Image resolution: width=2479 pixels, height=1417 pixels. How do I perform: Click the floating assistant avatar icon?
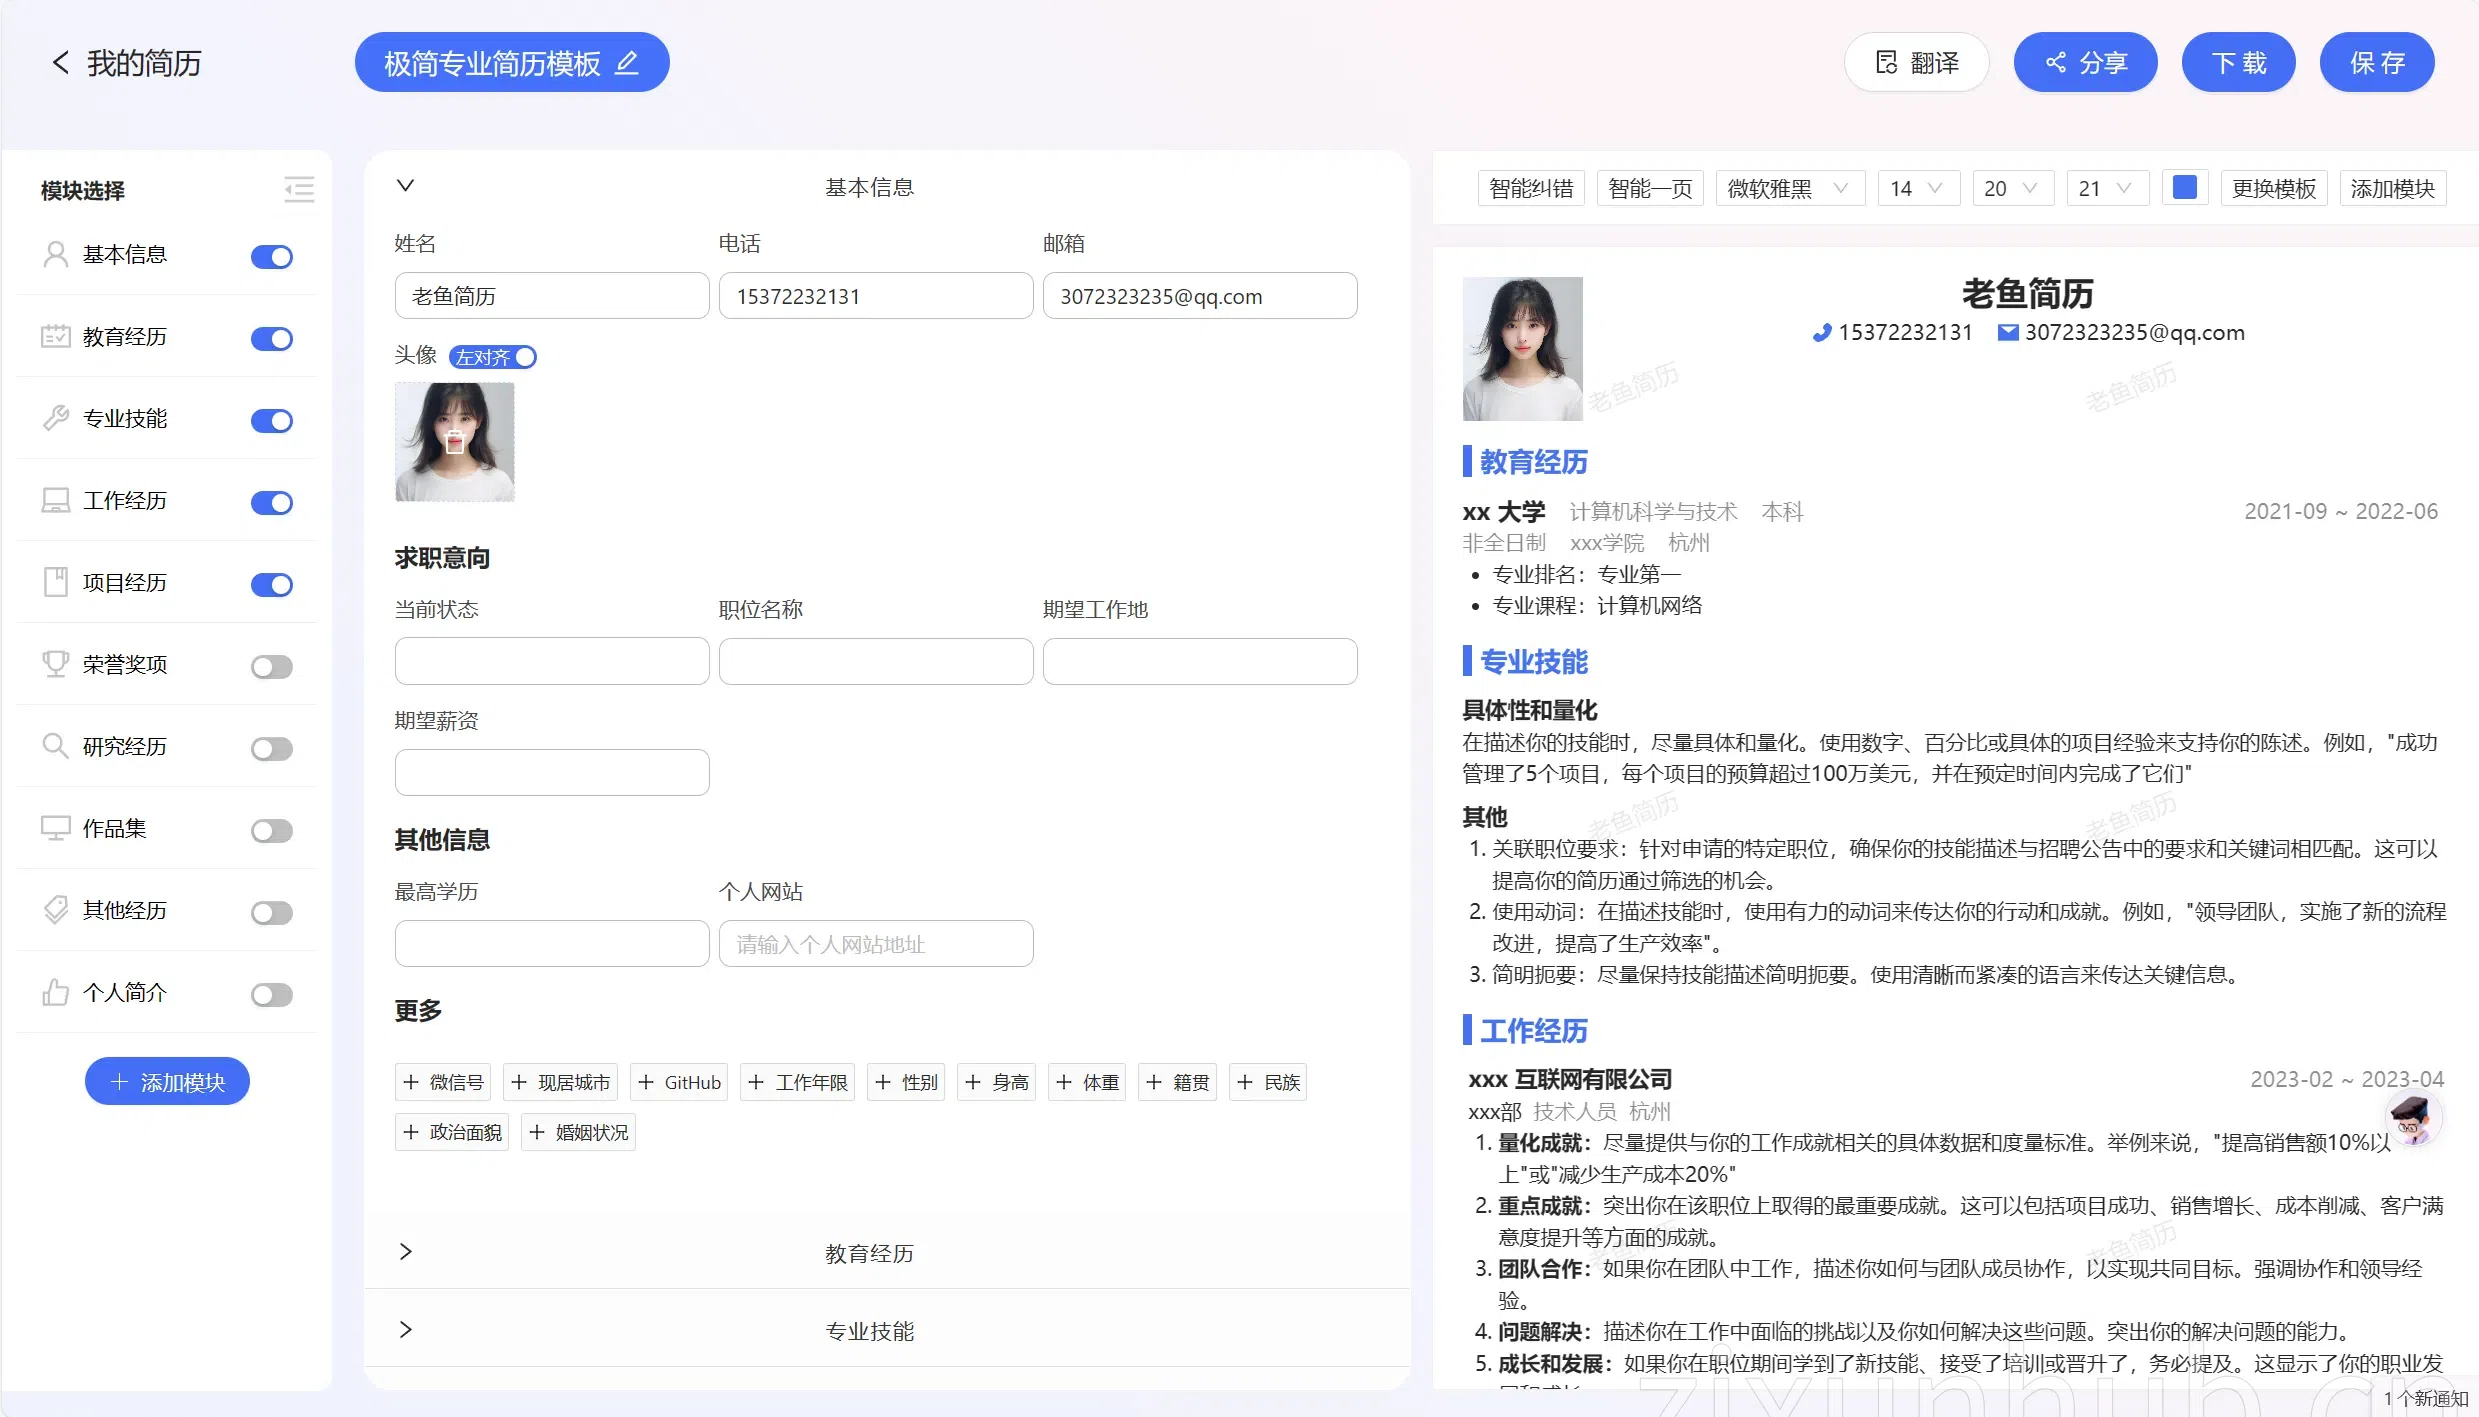point(2412,1120)
